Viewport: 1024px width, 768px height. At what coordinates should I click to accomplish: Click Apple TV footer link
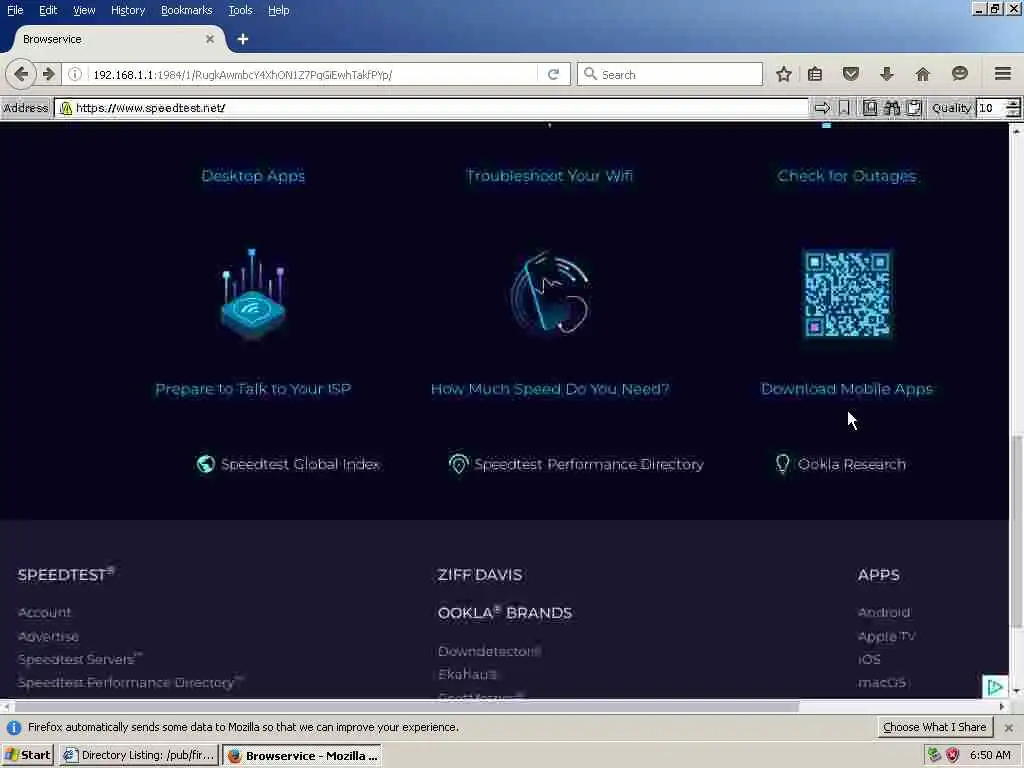point(886,636)
